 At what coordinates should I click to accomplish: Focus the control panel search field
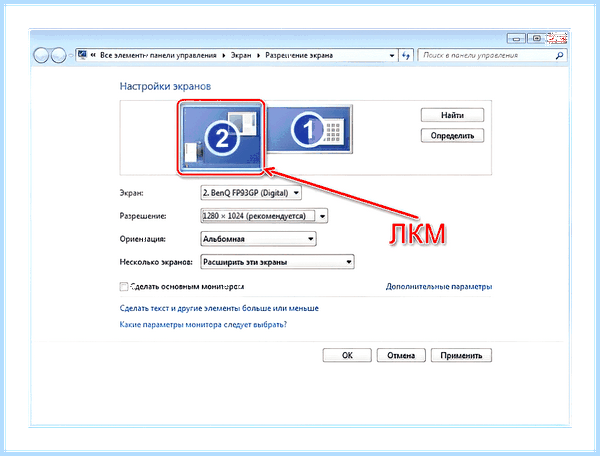[x=487, y=55]
